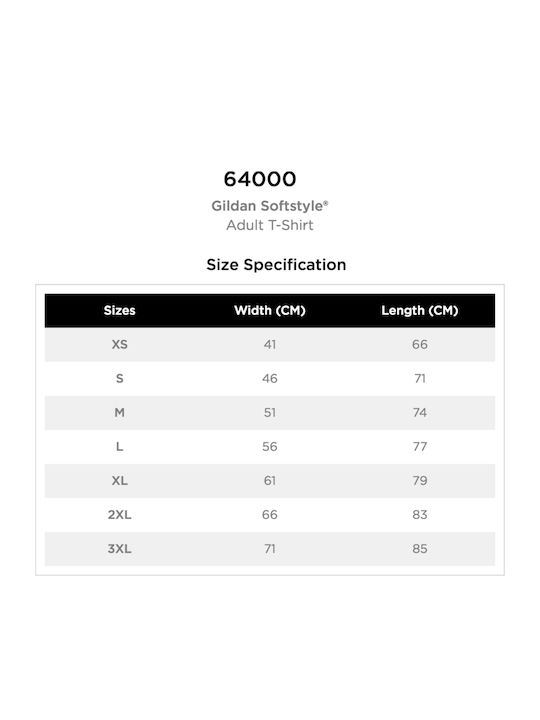This screenshot has height=720, width=540.
Task: Click length value 74 for M
Action: point(420,412)
